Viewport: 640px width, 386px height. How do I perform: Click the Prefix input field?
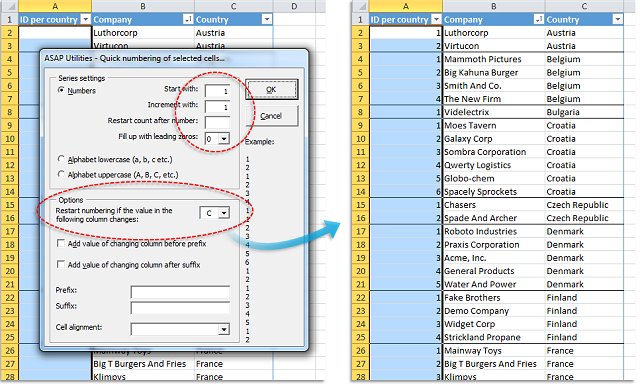(x=180, y=292)
